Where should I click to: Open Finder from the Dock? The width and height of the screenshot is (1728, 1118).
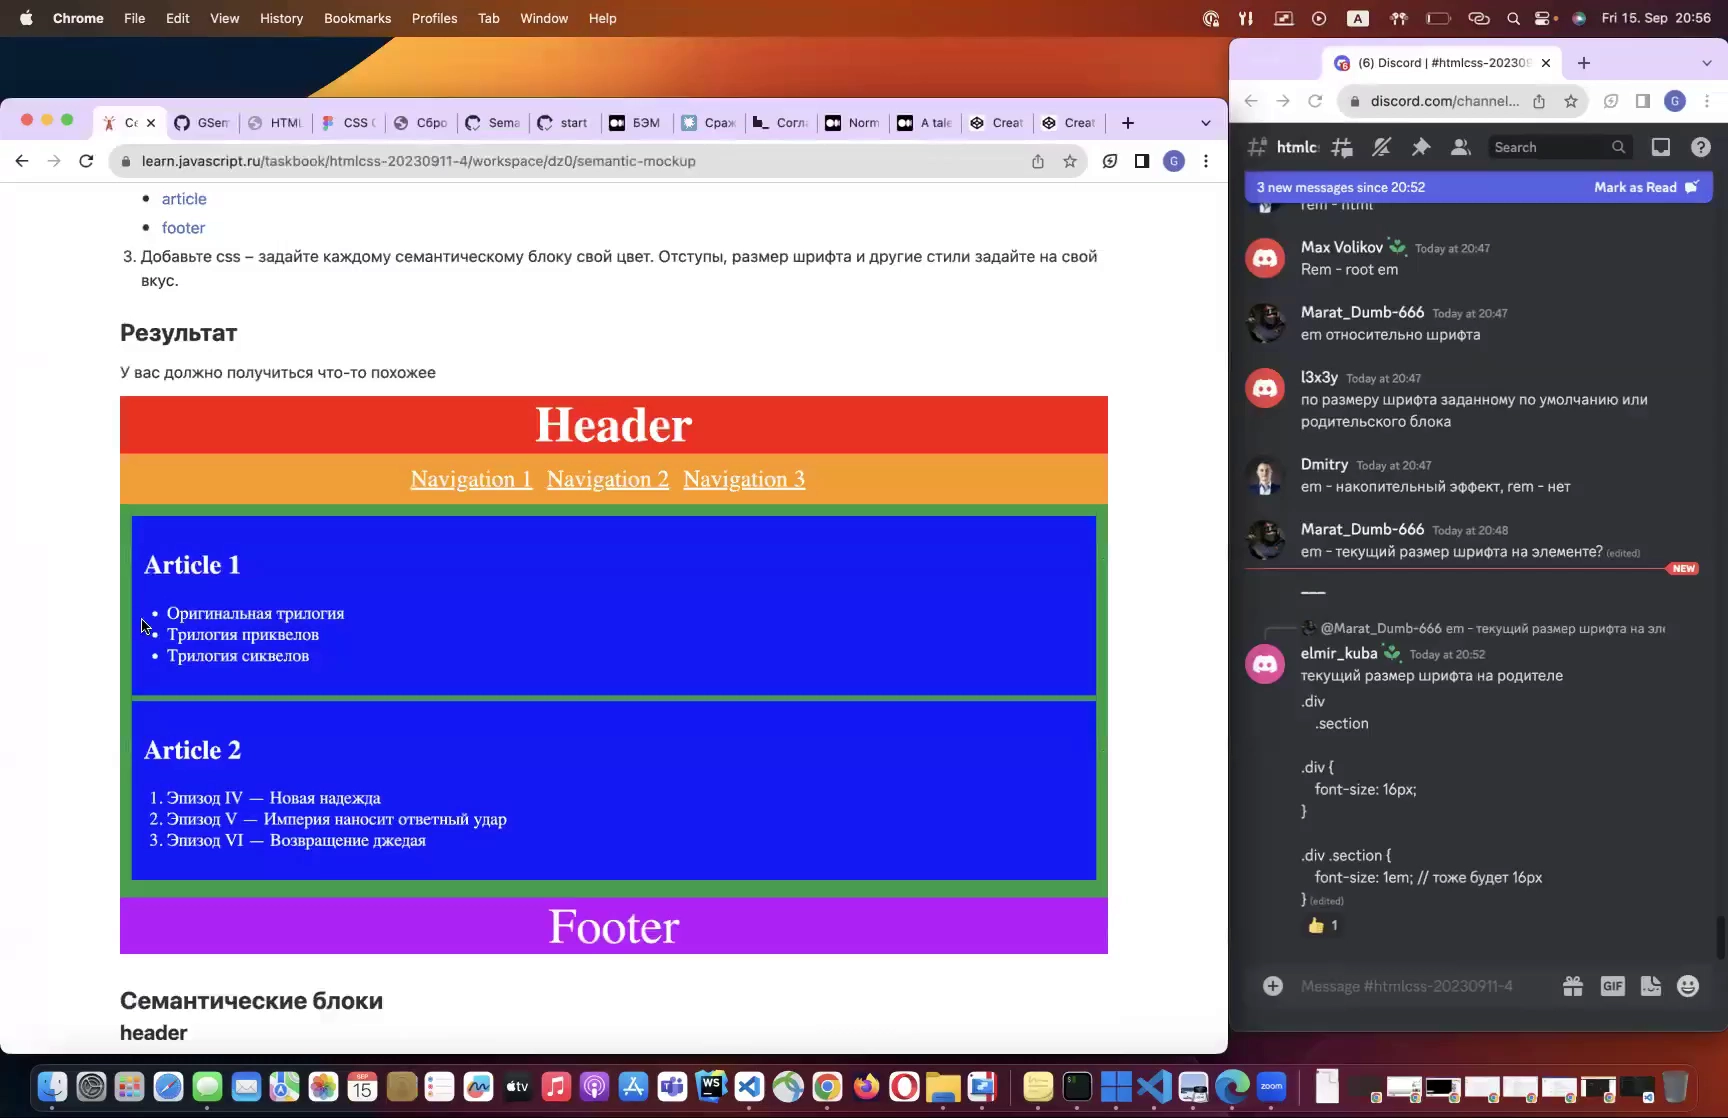tap(52, 1086)
